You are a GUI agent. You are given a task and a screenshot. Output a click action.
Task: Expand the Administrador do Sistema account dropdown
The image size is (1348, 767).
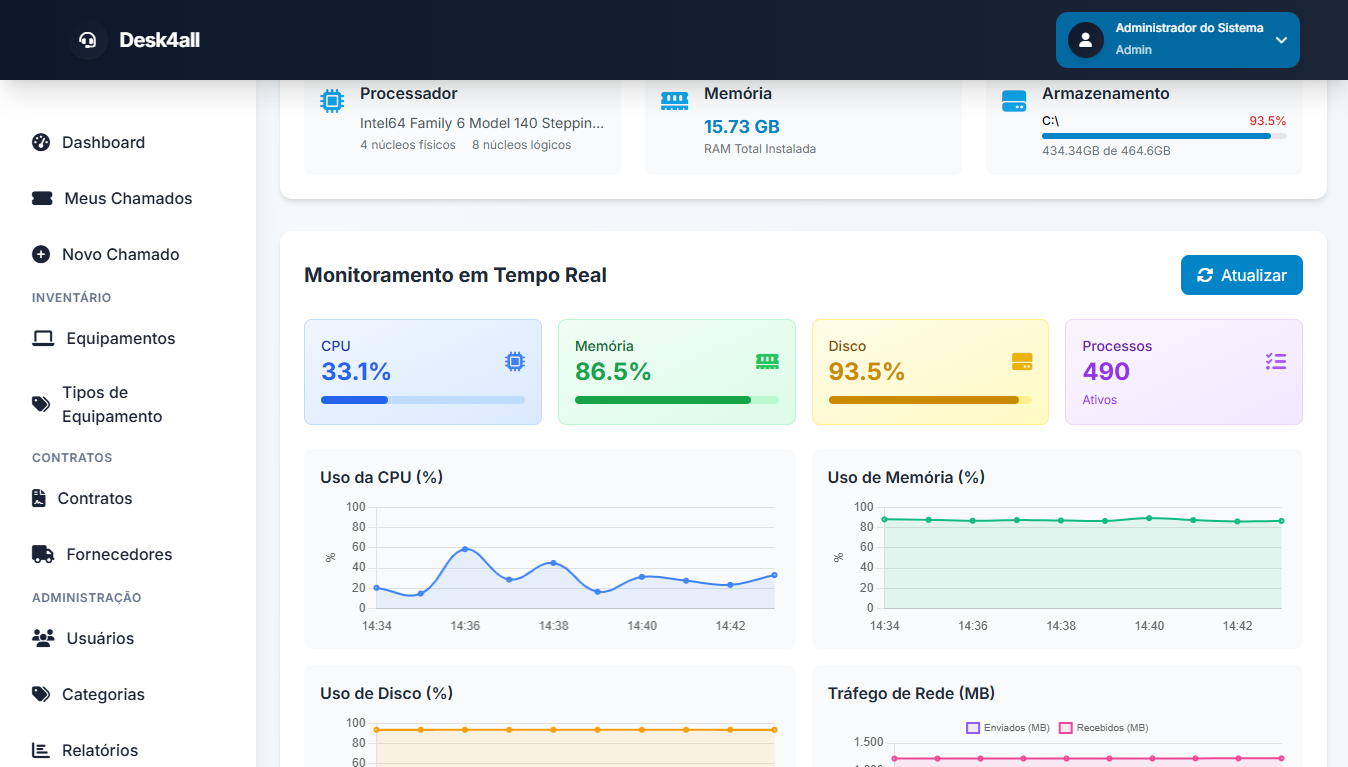1177,40
